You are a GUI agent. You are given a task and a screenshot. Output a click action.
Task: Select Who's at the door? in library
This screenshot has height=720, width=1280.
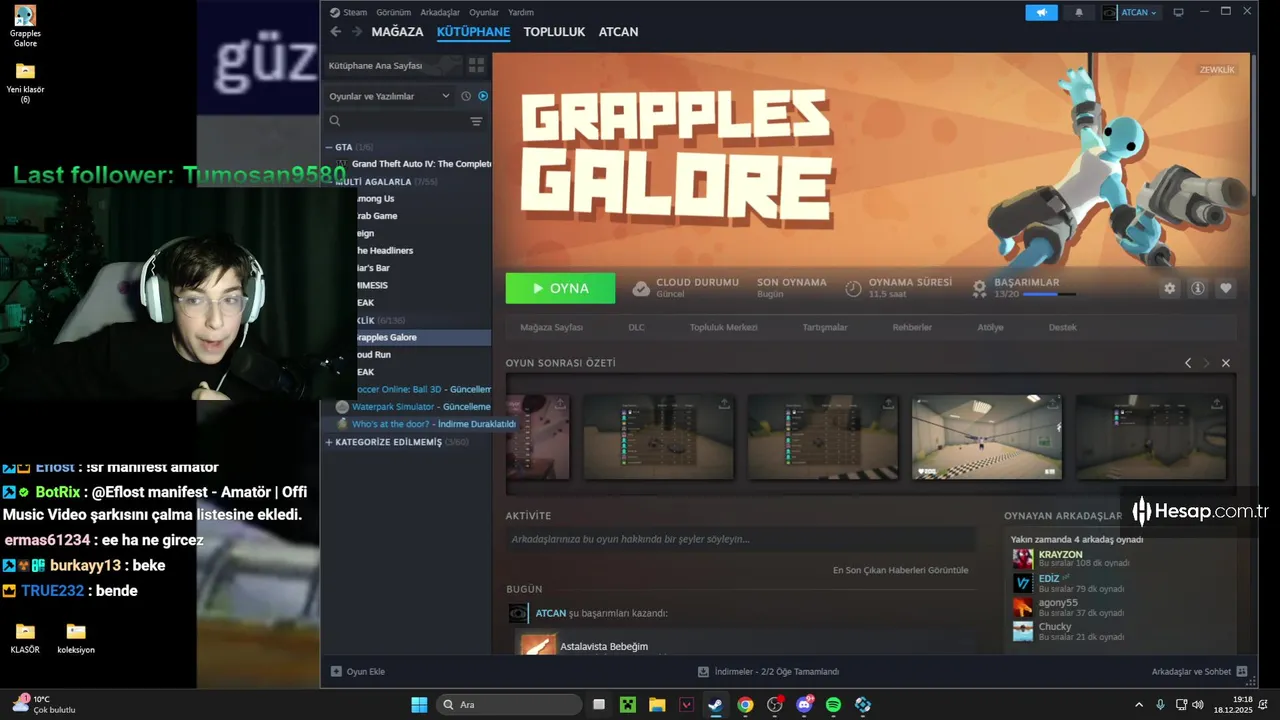click(425, 424)
